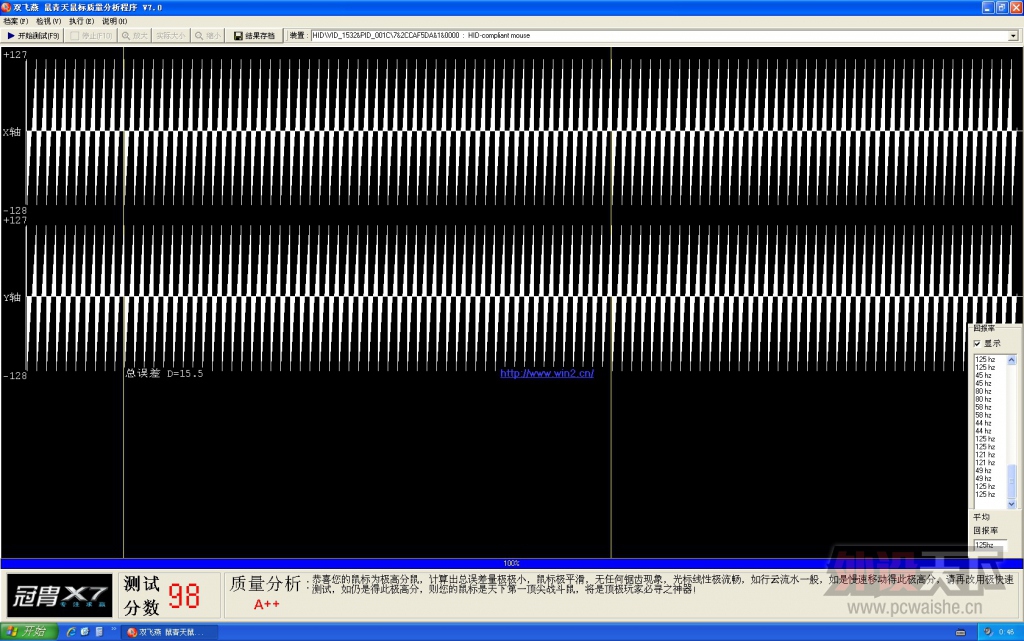The image size is (1024, 641).
Task: Toggle the 显示 report rate checkbox
Action: click(977, 343)
